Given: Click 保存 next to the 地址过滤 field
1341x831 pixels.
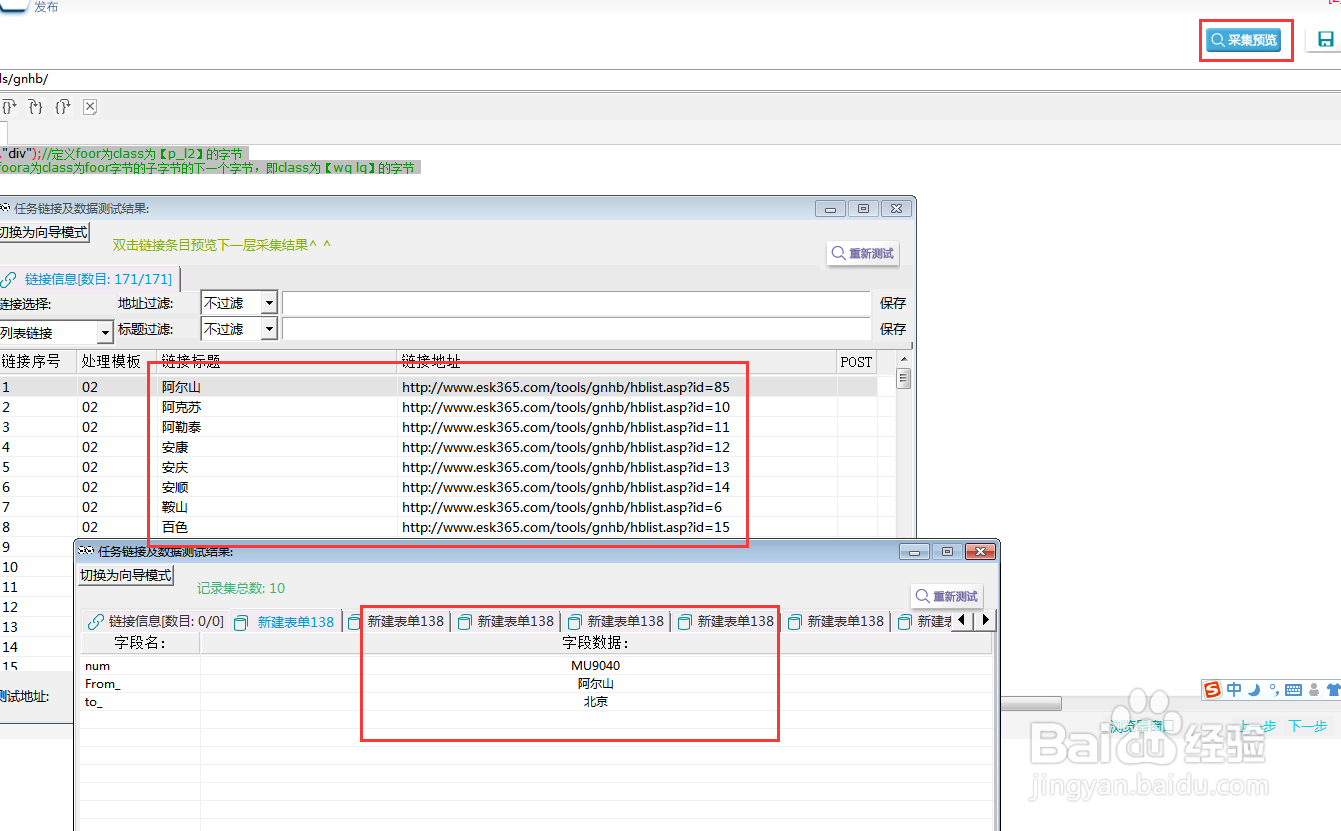Looking at the screenshot, I should click(893, 302).
